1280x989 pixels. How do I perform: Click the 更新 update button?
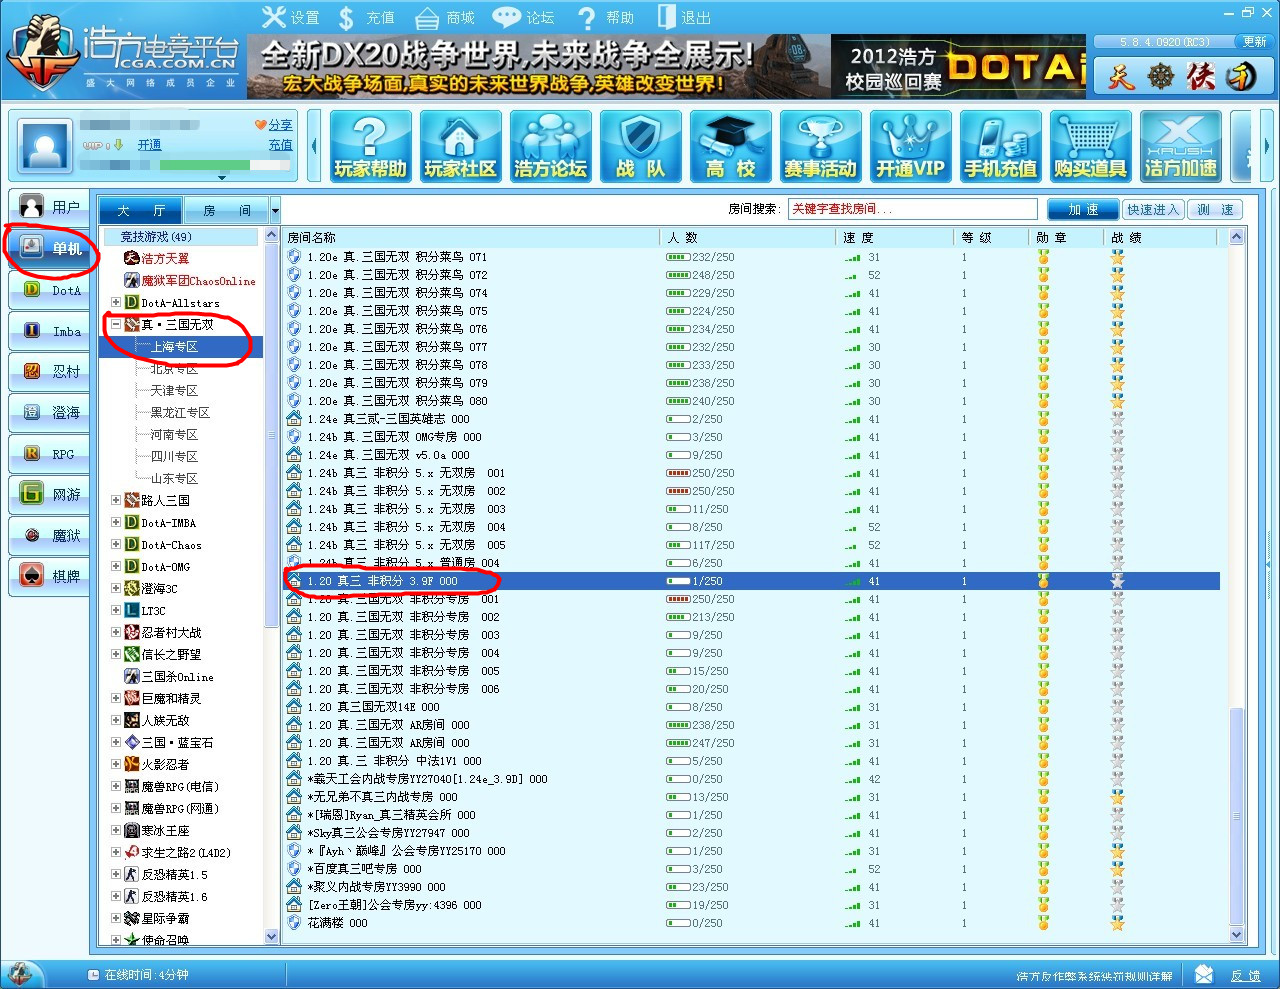click(x=1254, y=42)
